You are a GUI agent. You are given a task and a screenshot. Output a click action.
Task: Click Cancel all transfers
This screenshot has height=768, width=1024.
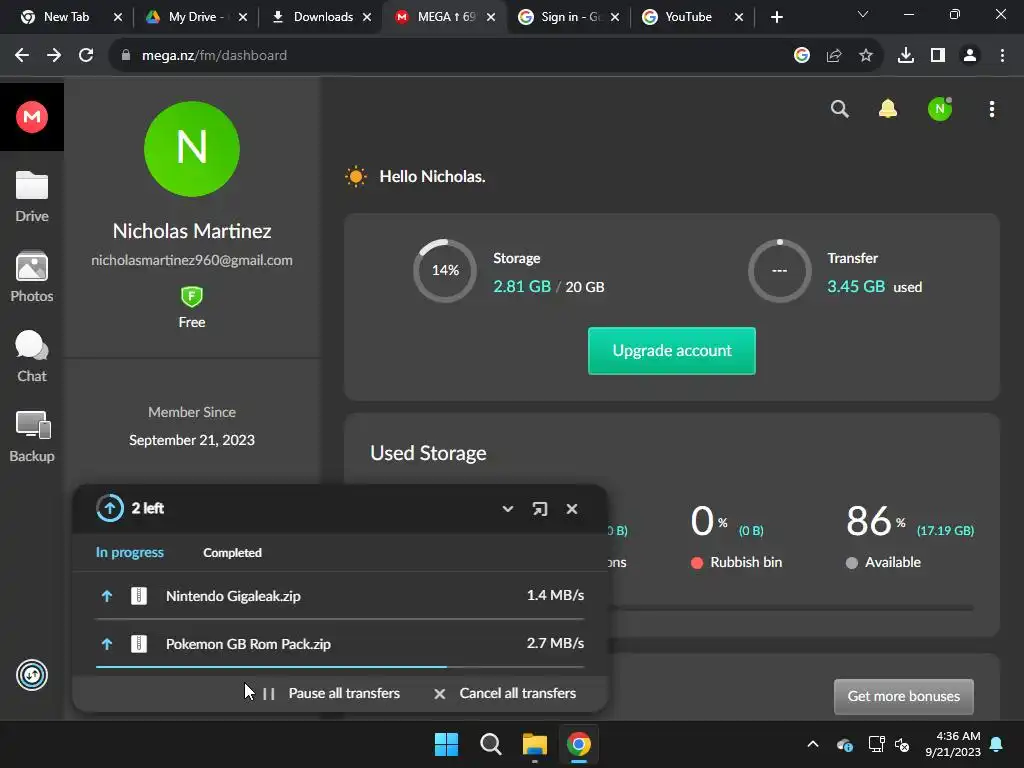(505, 694)
